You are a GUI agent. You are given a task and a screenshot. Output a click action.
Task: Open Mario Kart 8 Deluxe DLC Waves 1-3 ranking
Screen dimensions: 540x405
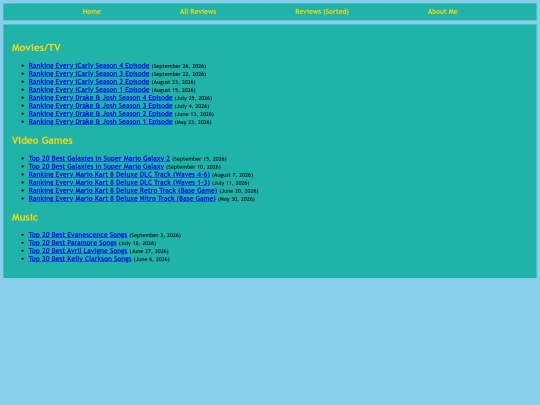click(x=119, y=183)
